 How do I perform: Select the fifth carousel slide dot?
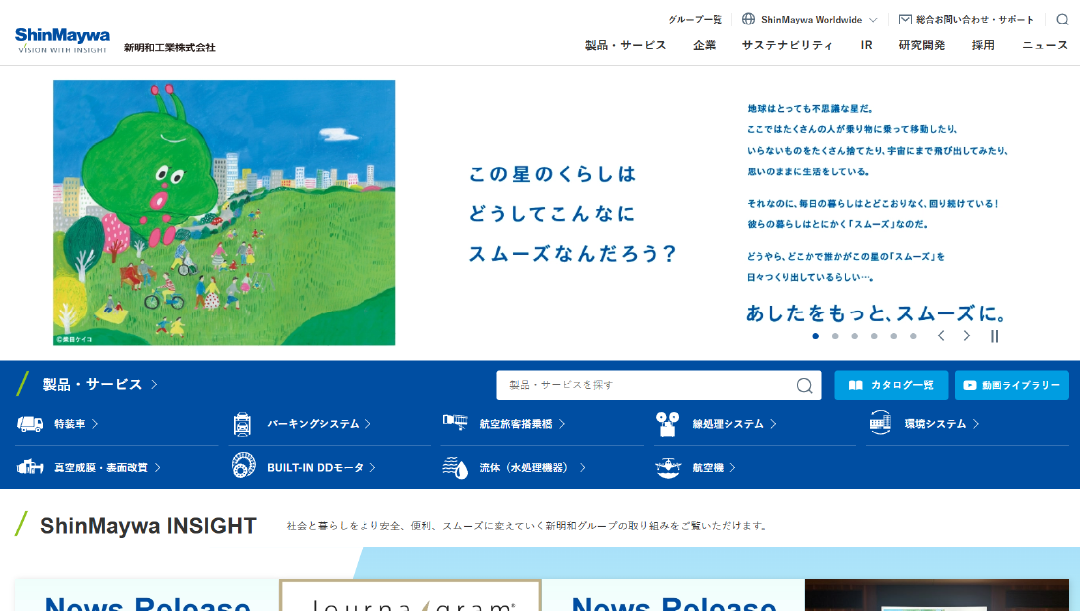[x=893, y=336]
